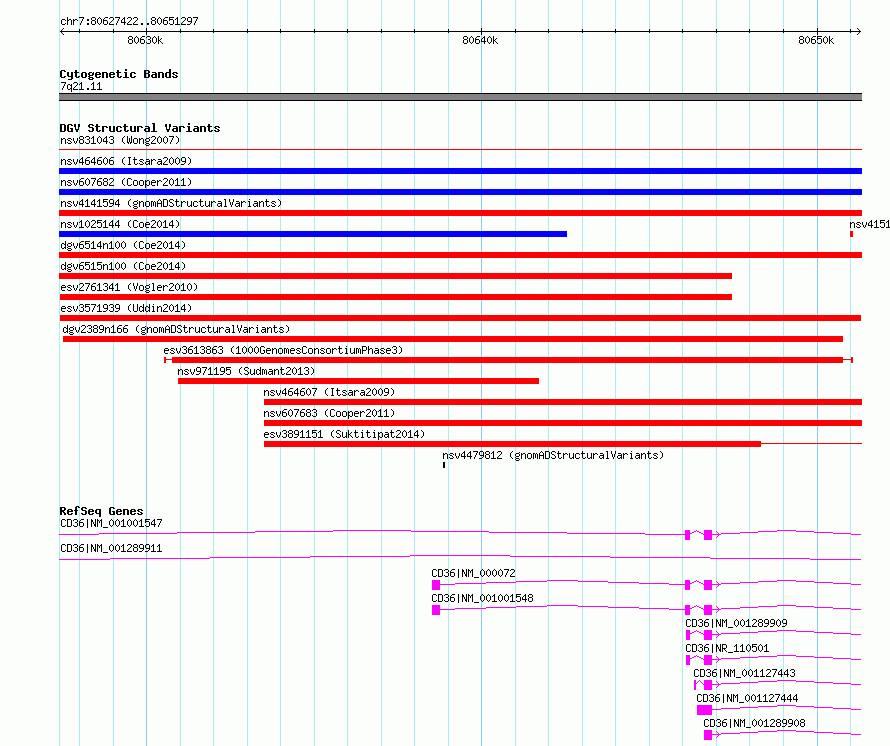This screenshot has height=746, width=890.
Task: Click the first exon block of CD36|NM_000072
Action: (436, 585)
